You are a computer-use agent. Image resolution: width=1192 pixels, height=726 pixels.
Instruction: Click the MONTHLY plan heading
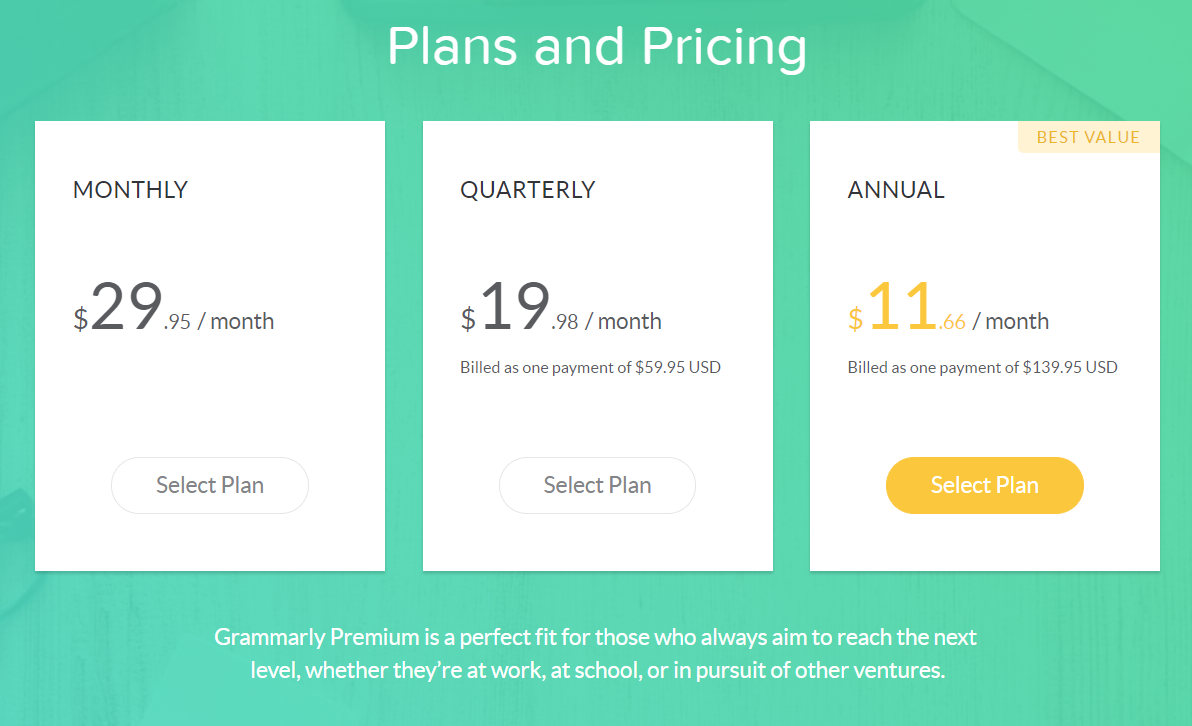(130, 189)
